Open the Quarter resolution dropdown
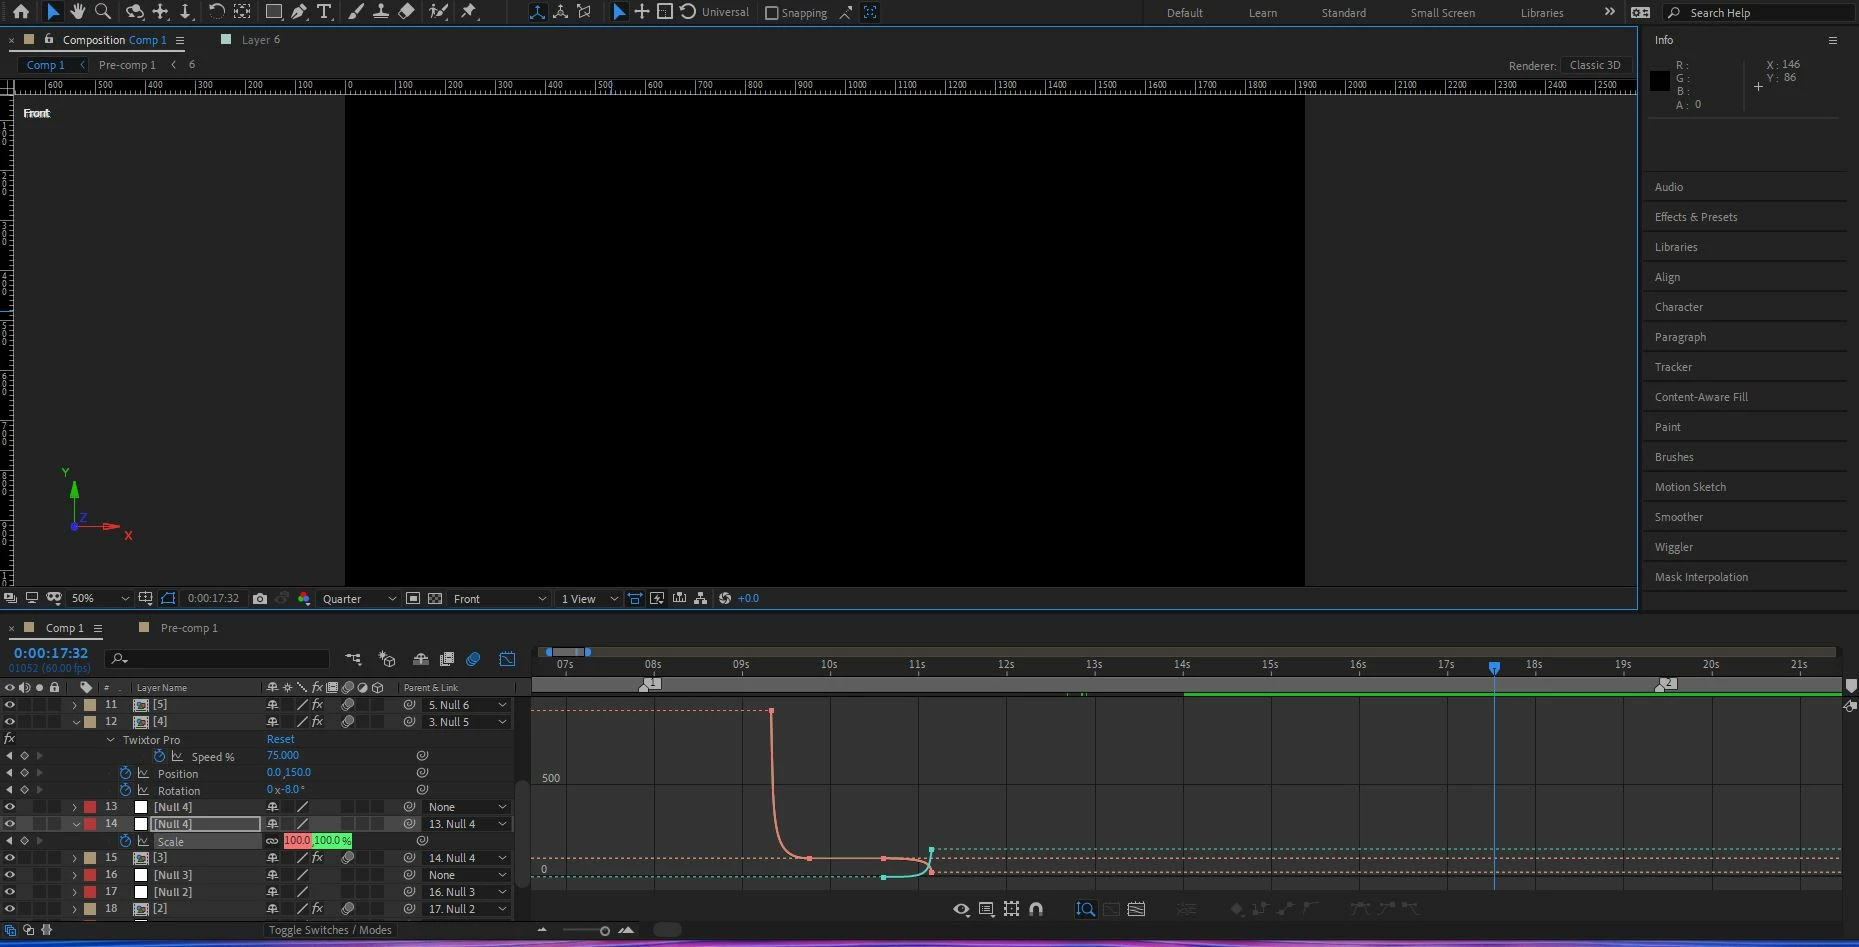Viewport: 1859px width, 947px height. pos(359,599)
